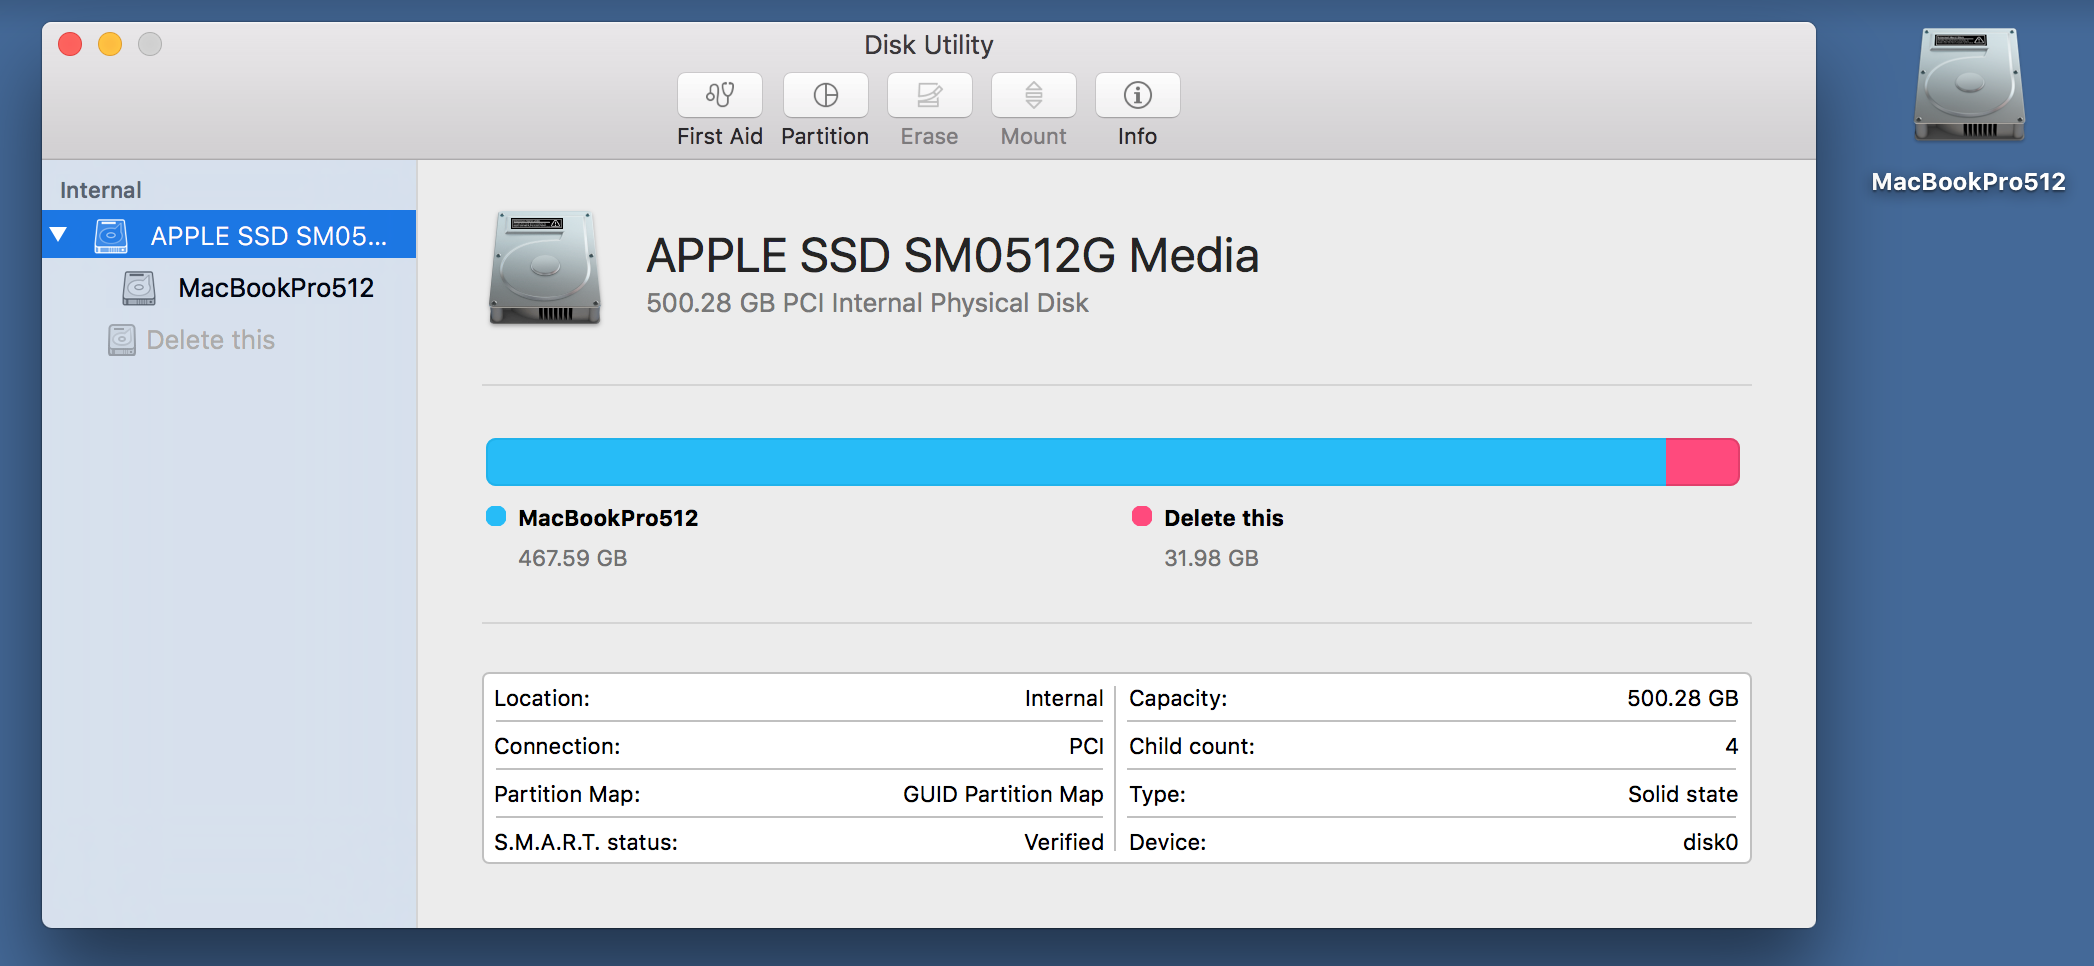Open the Info toolbar icon
Image resolution: width=2094 pixels, height=966 pixels.
tap(1138, 95)
